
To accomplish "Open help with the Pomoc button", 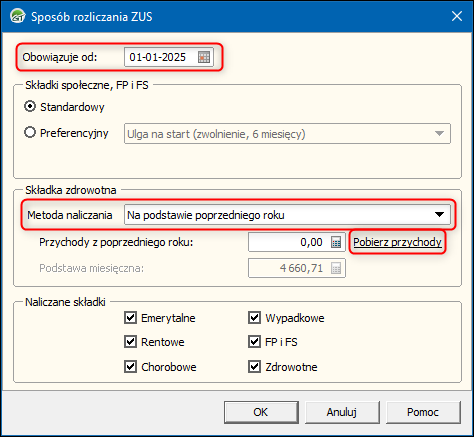I will pos(423,412).
